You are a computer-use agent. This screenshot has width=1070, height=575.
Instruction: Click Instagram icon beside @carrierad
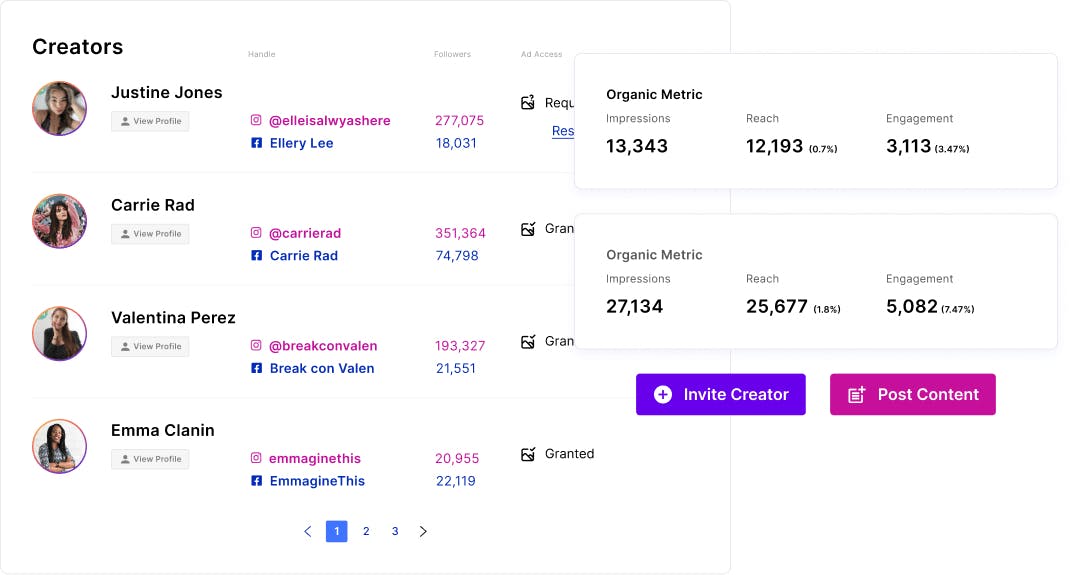256,233
